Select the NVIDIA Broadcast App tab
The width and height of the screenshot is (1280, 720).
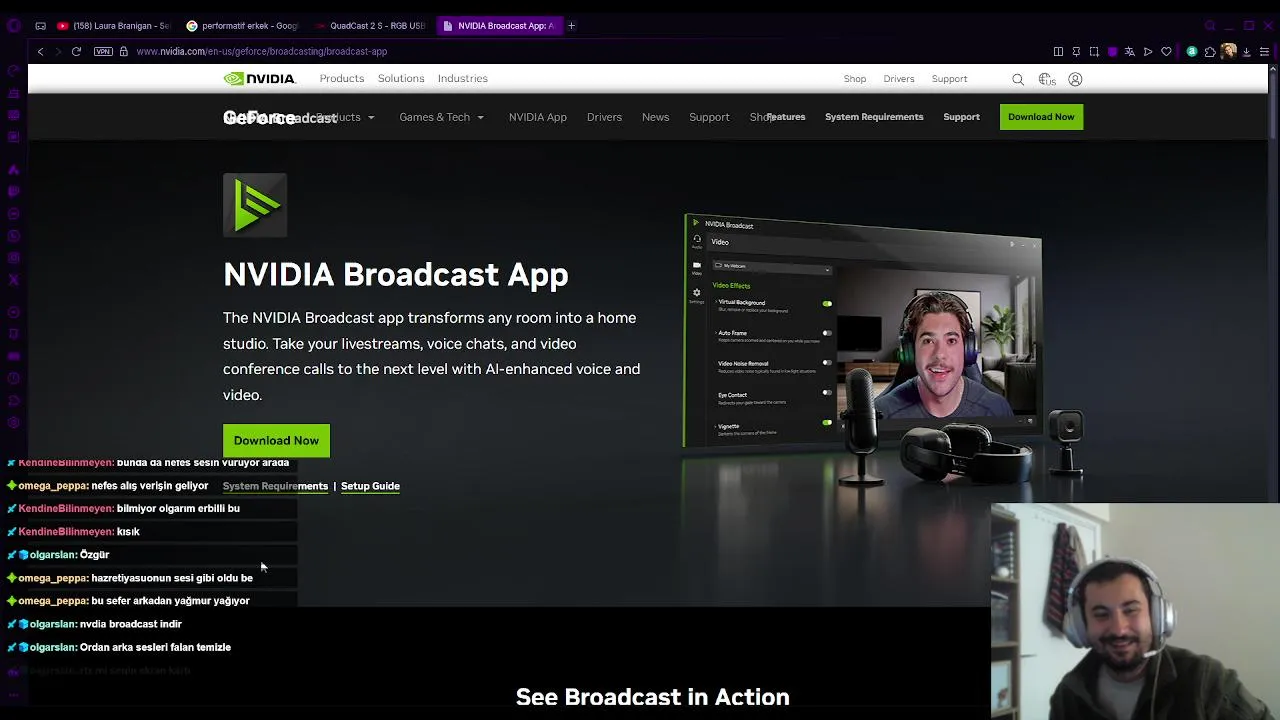coord(499,25)
